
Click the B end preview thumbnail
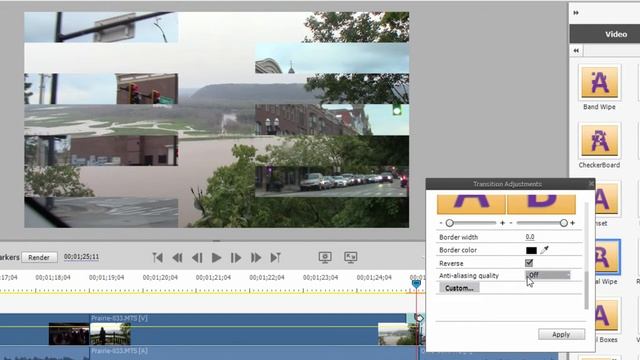coord(542,204)
